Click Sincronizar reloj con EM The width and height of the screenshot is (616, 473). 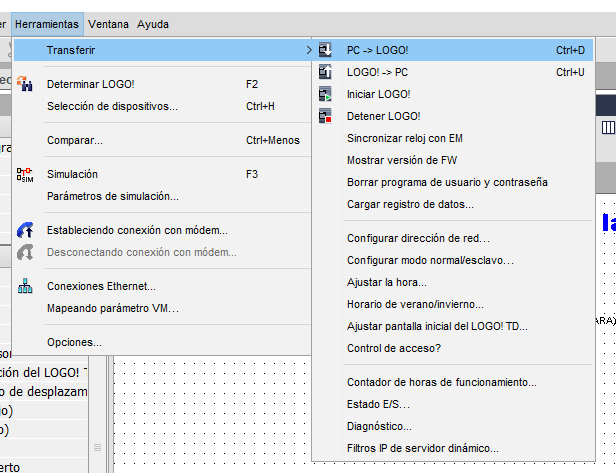tap(453, 138)
